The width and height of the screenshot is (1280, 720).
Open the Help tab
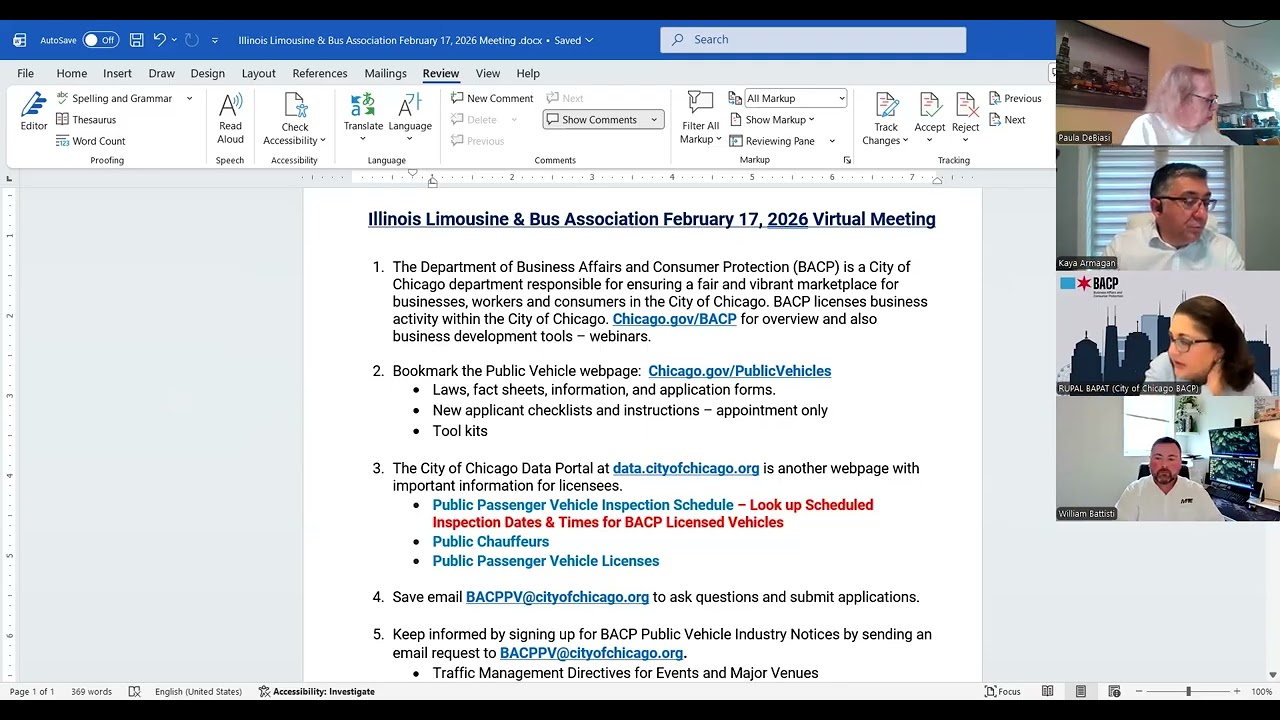click(528, 73)
